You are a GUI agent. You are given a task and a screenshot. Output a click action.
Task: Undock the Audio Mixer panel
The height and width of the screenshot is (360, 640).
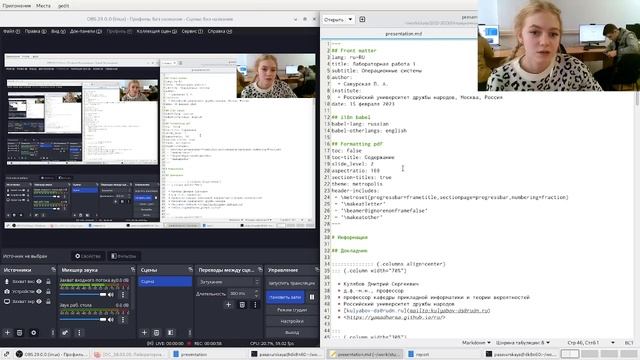133,269
